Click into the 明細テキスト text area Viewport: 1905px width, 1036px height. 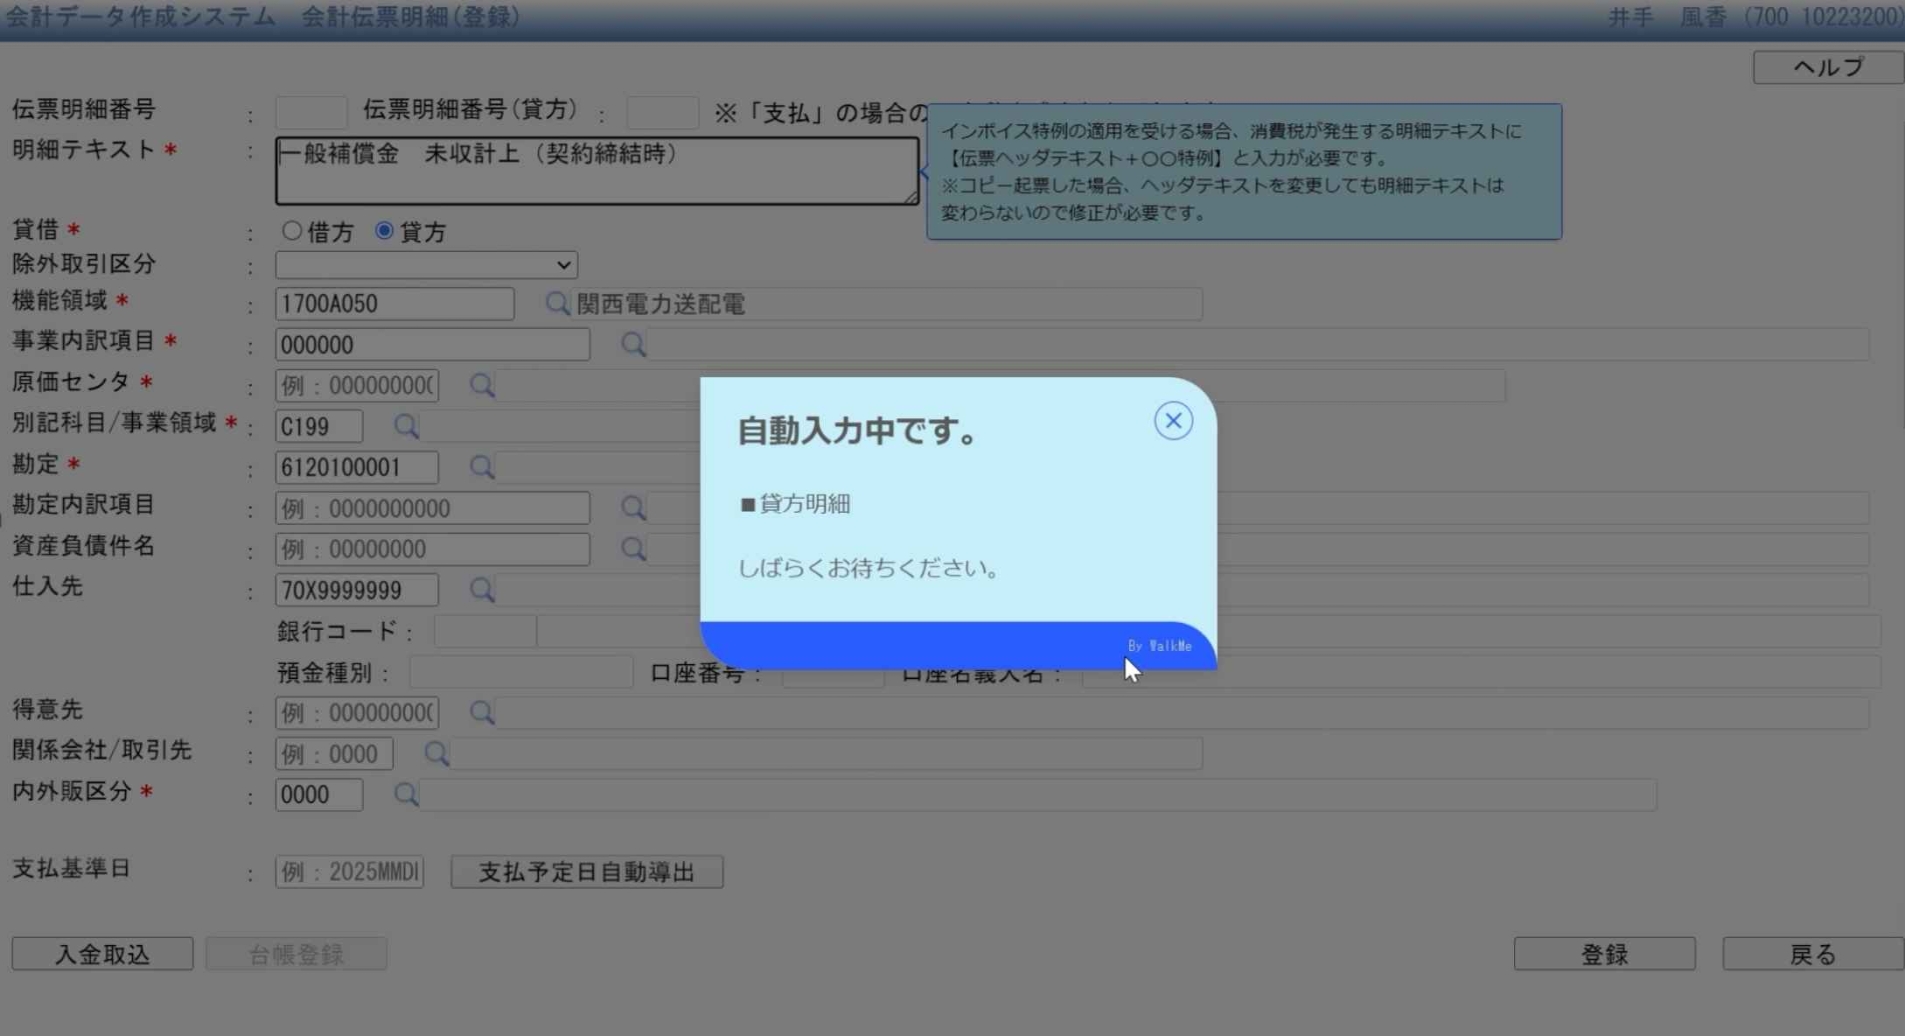pyautogui.click(x=596, y=171)
